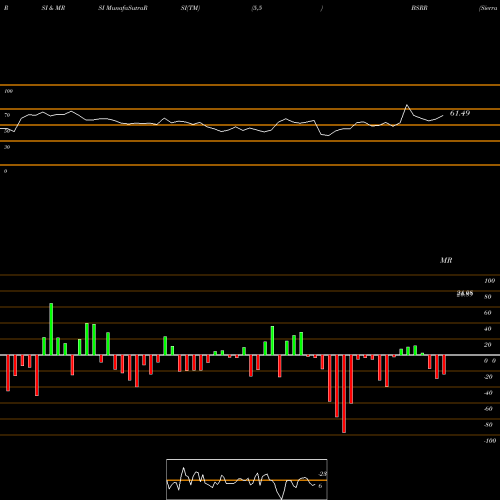The width and height of the screenshot is (500, 500).
Task: Click the RSI line peak spike
Action: point(407,105)
